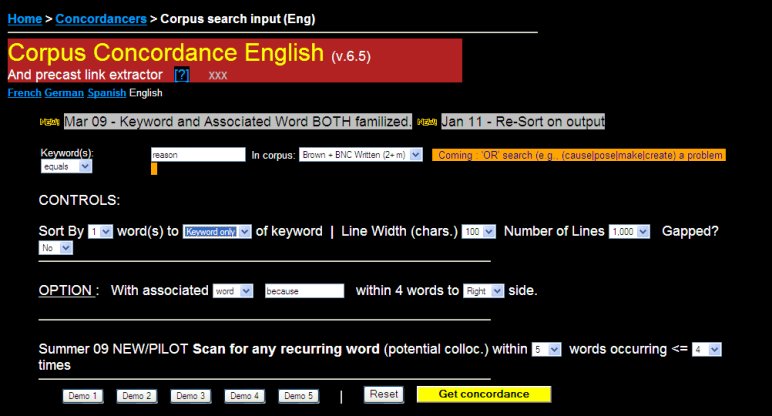Switch to the Spanish concordancer

pos(106,93)
